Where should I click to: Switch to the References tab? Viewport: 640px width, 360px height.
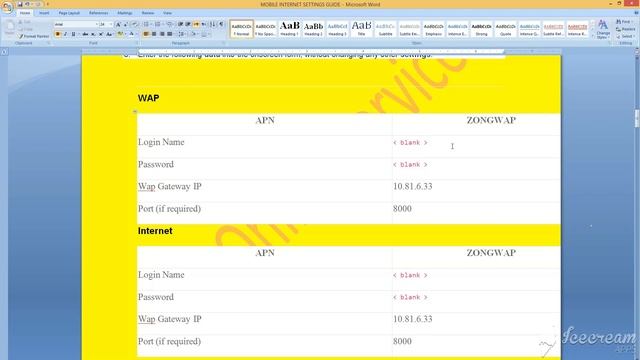coord(98,13)
